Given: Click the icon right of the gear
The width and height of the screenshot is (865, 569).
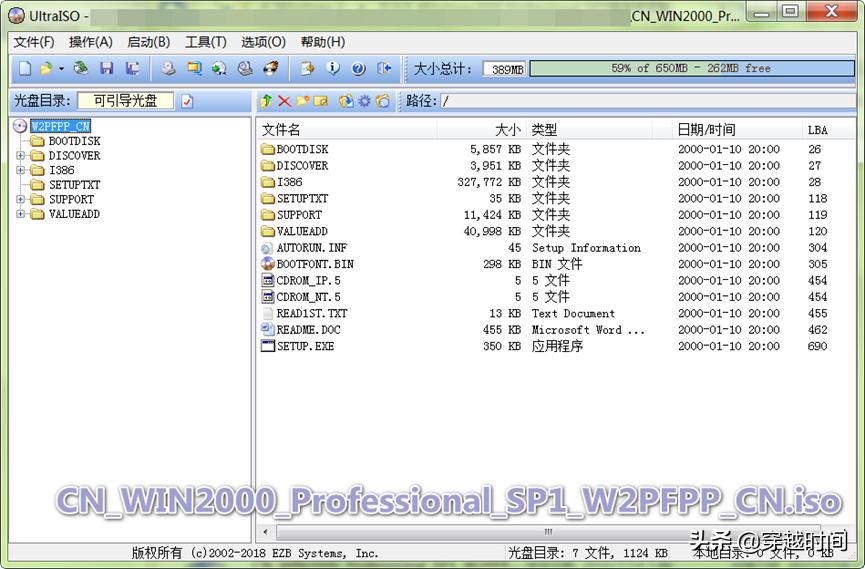Looking at the screenshot, I should [382, 101].
